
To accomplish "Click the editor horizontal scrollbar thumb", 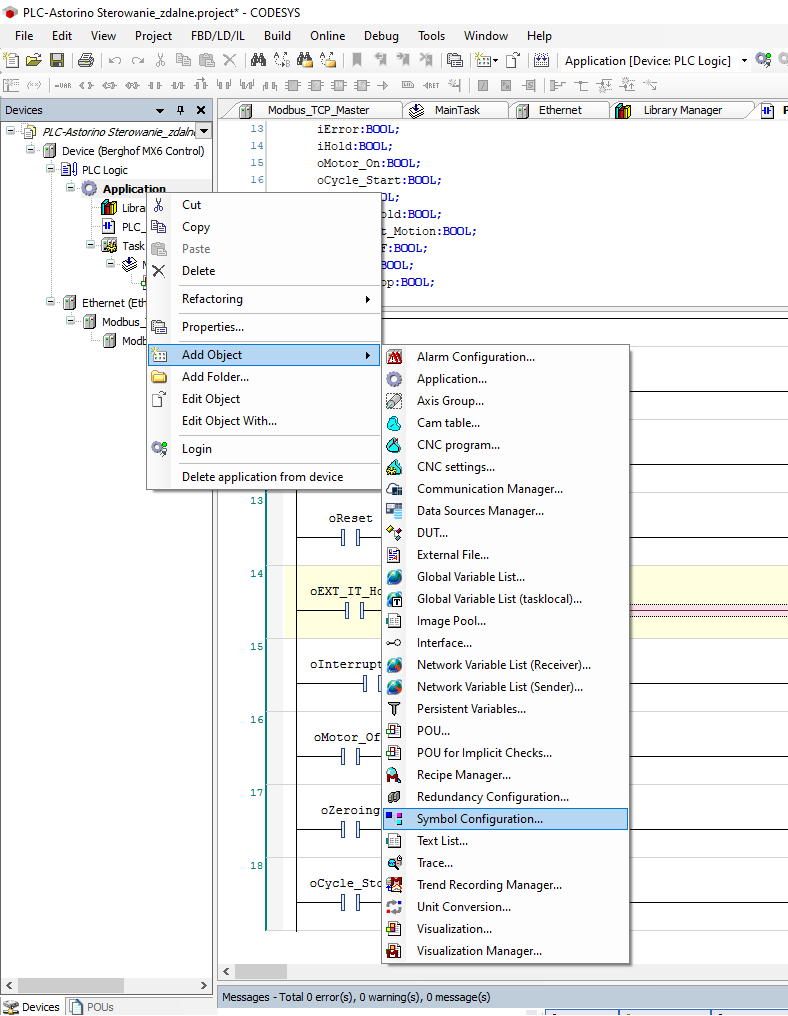I will tap(261, 971).
